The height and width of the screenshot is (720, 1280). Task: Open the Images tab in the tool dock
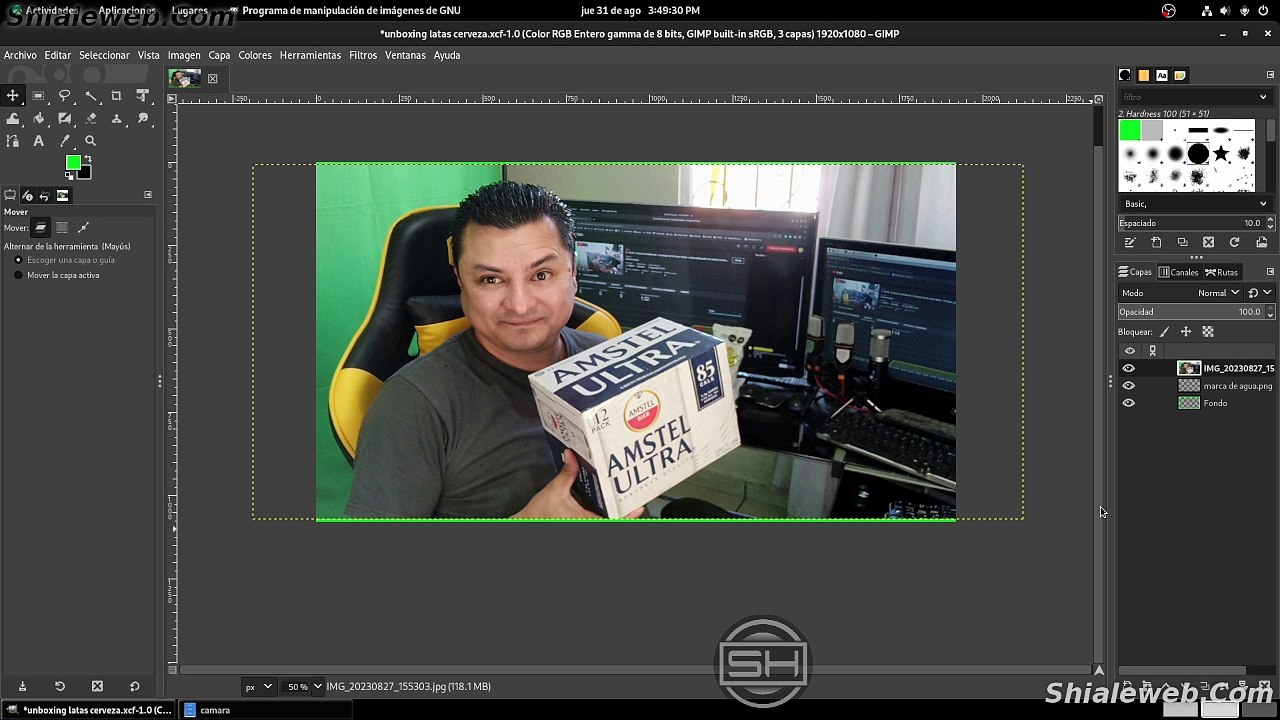coord(62,195)
